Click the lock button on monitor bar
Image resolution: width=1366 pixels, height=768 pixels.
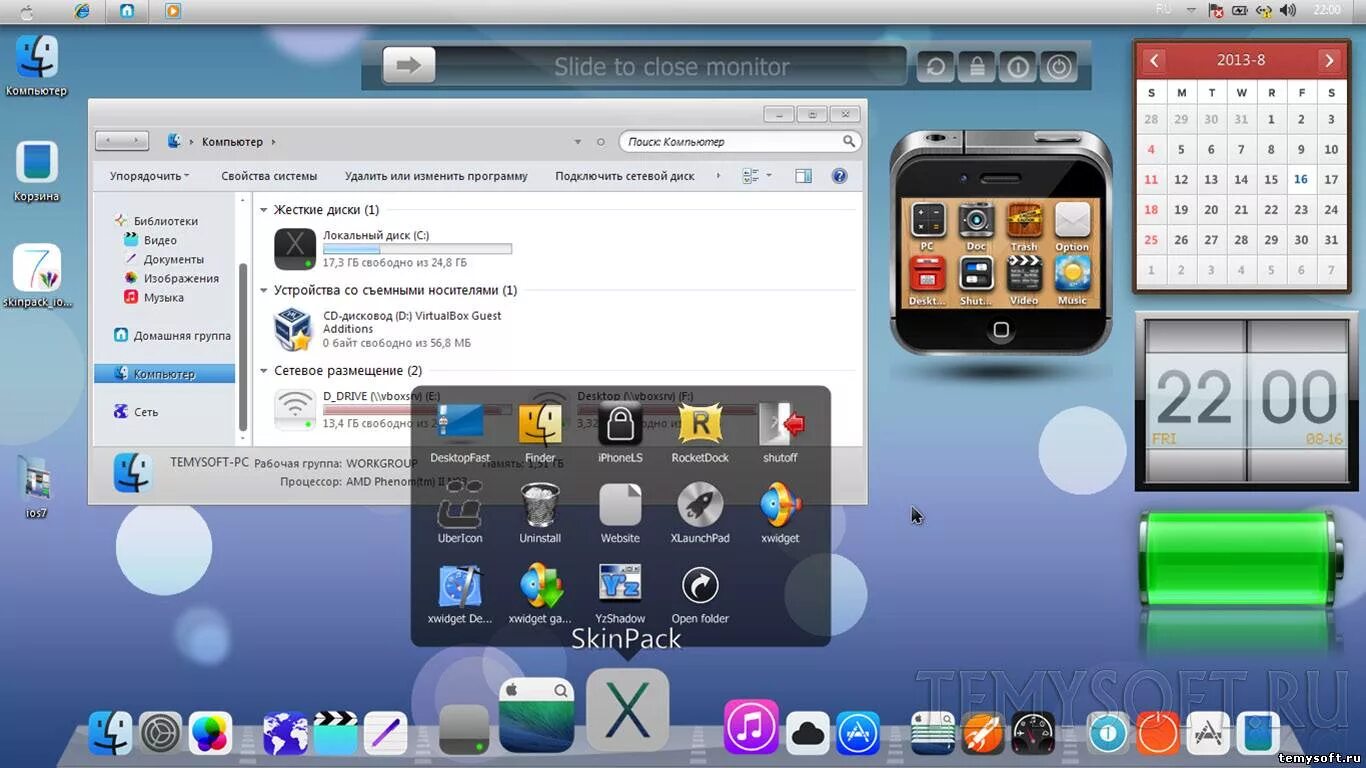click(x=976, y=67)
